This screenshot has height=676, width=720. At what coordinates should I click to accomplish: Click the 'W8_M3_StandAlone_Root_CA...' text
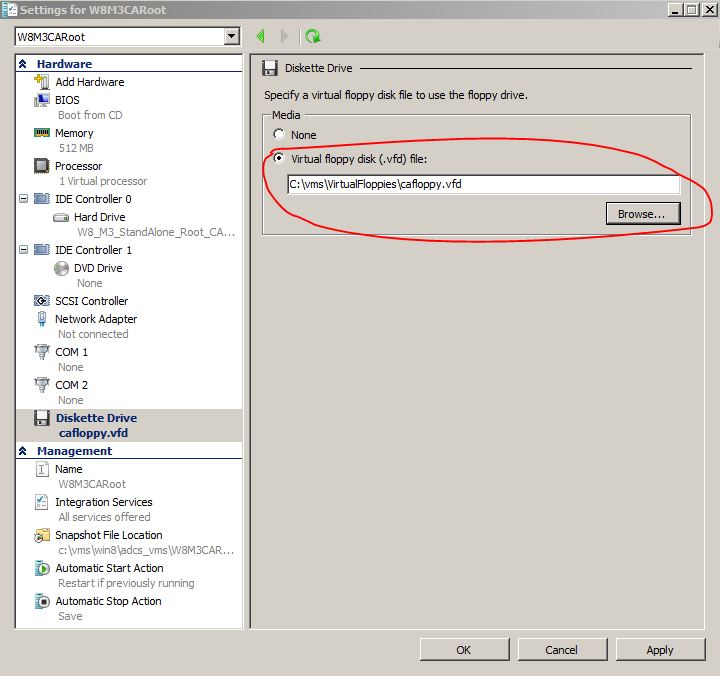pos(156,232)
